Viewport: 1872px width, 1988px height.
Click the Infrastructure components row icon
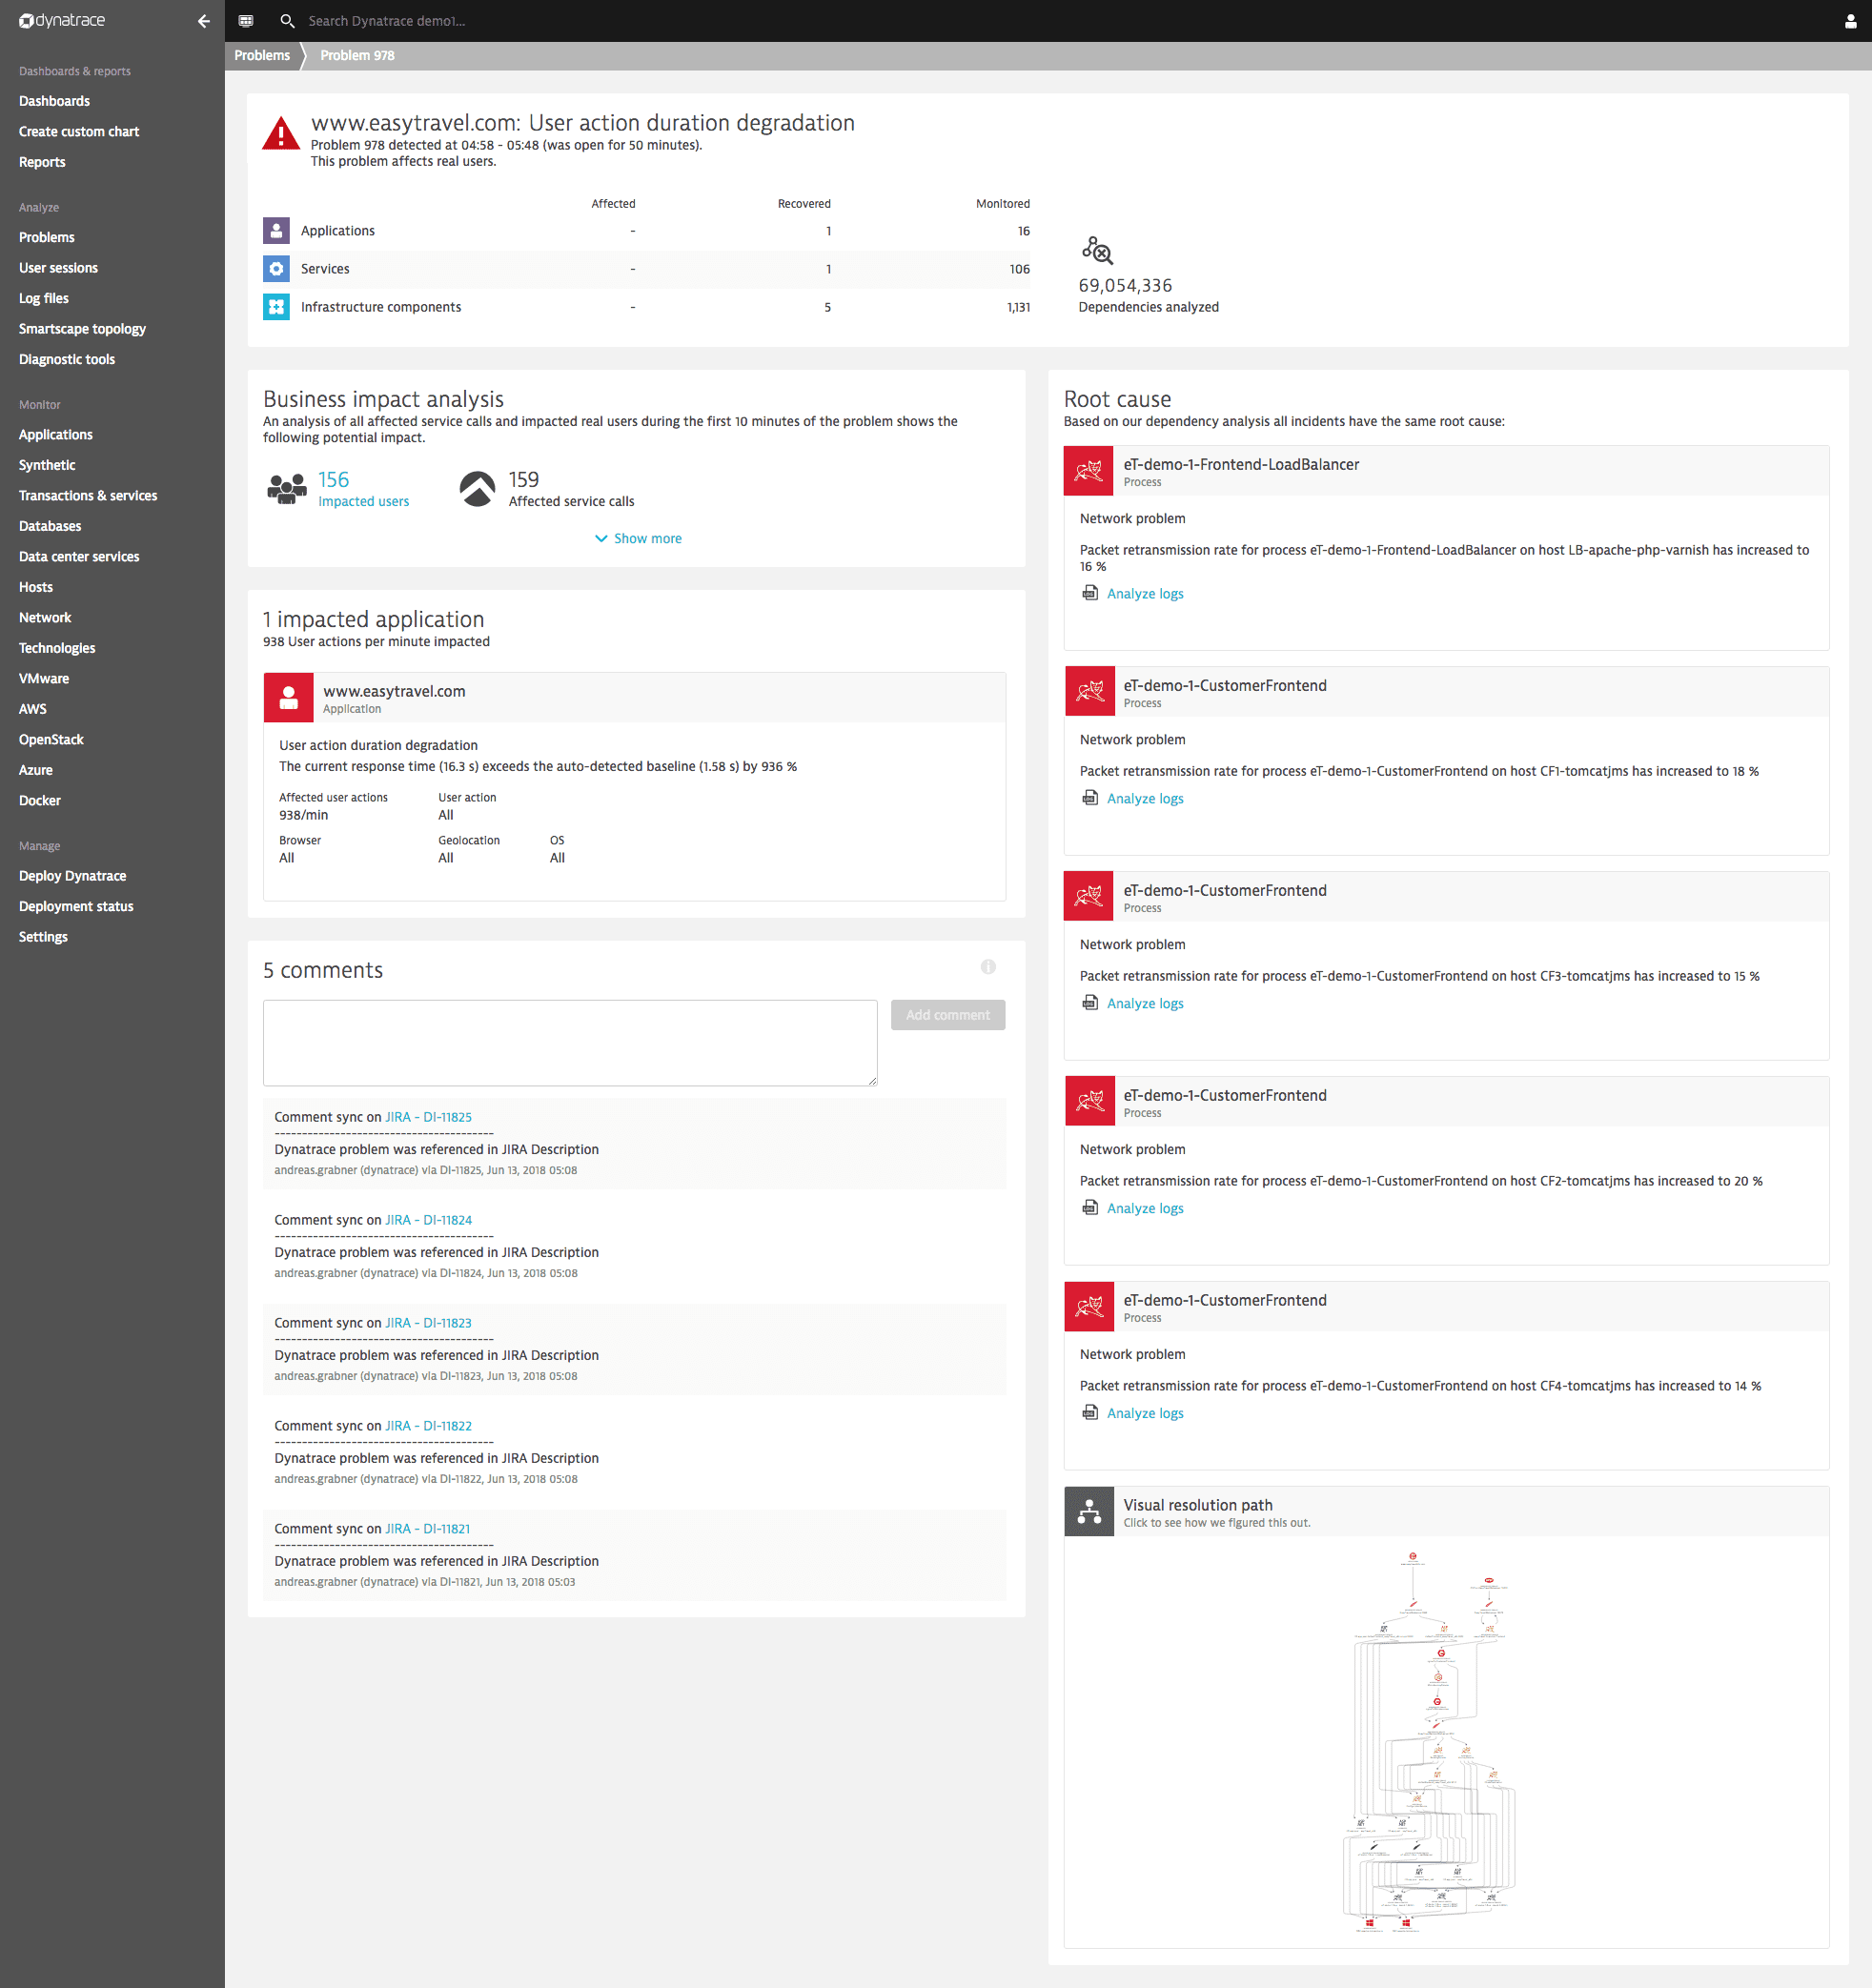pyautogui.click(x=276, y=307)
